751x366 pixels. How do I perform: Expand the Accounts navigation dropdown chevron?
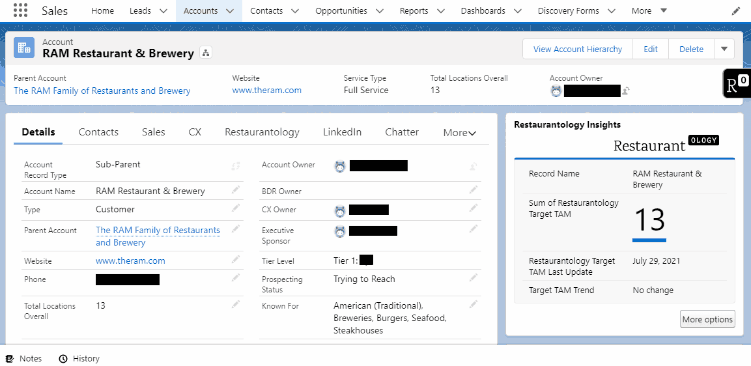coord(230,11)
